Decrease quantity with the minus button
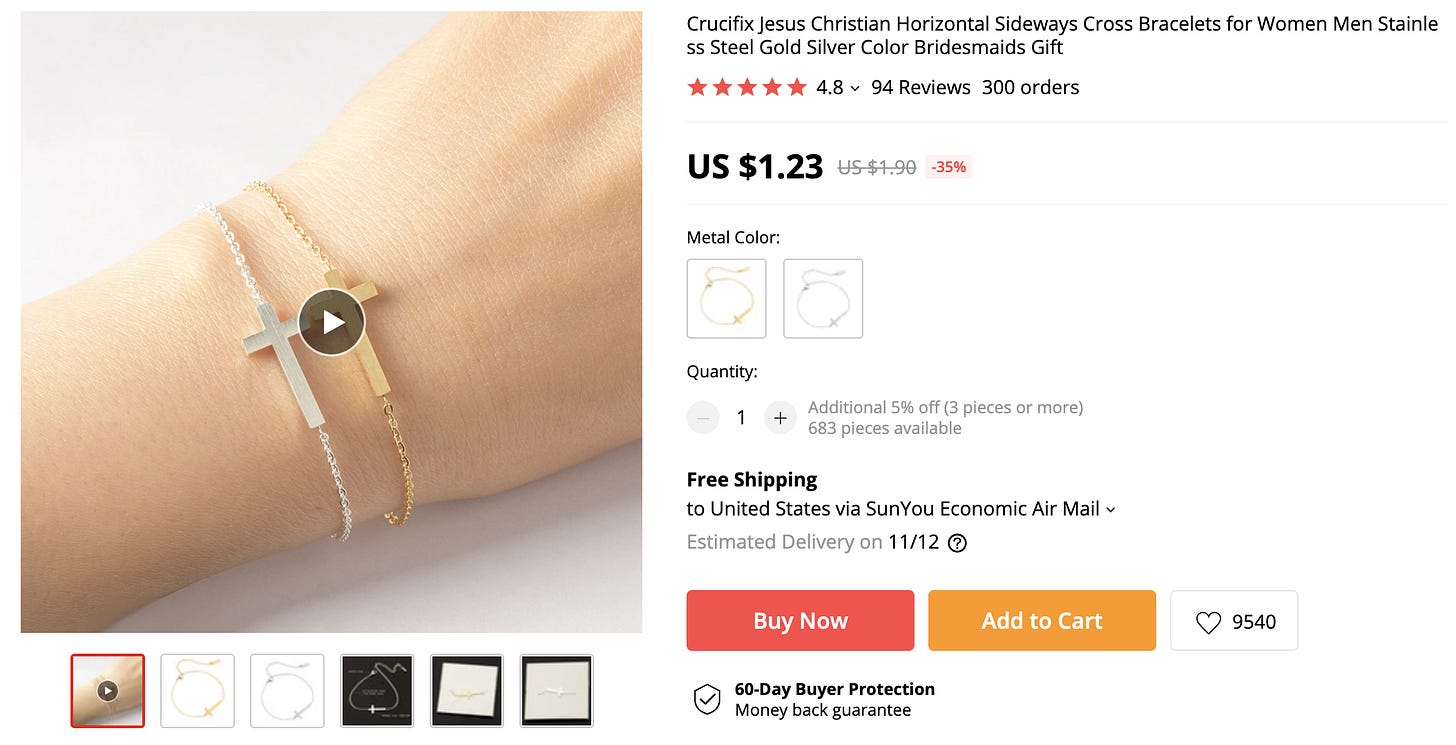Viewport: 1456px width, 745px height. [x=703, y=418]
